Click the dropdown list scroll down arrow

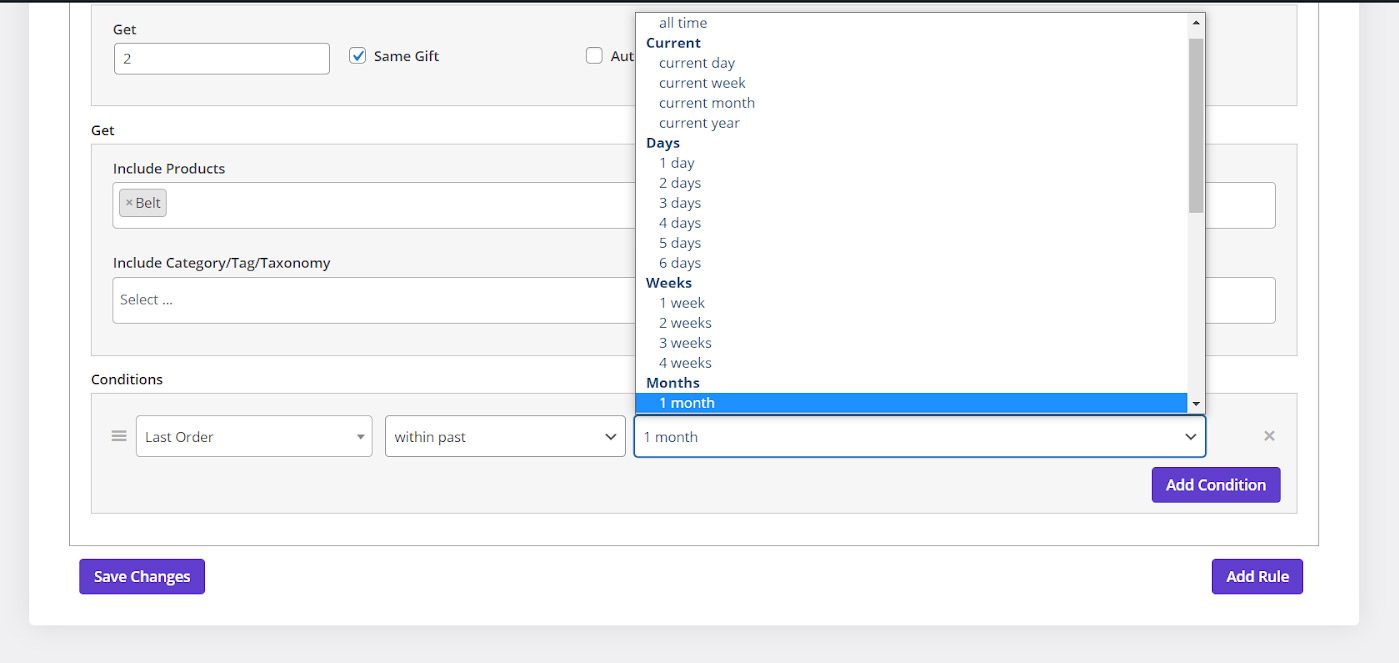[x=1195, y=403]
